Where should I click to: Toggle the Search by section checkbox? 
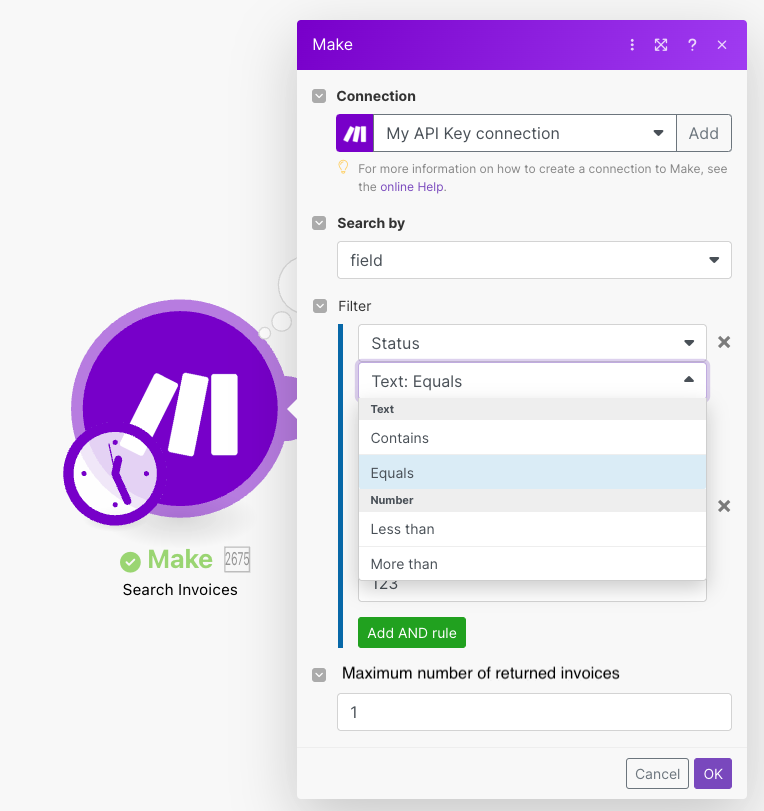pos(319,223)
